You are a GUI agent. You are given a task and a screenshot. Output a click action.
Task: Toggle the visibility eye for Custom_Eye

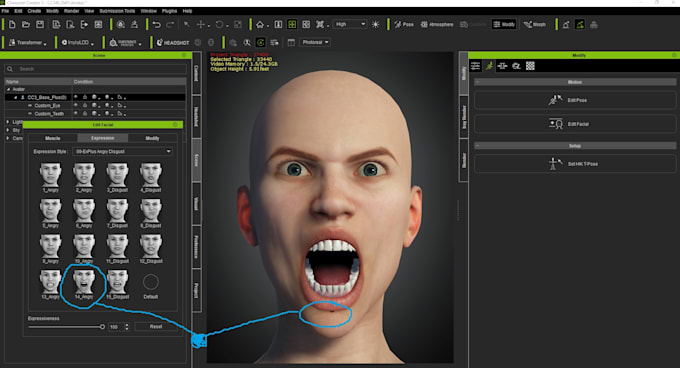tap(76, 105)
